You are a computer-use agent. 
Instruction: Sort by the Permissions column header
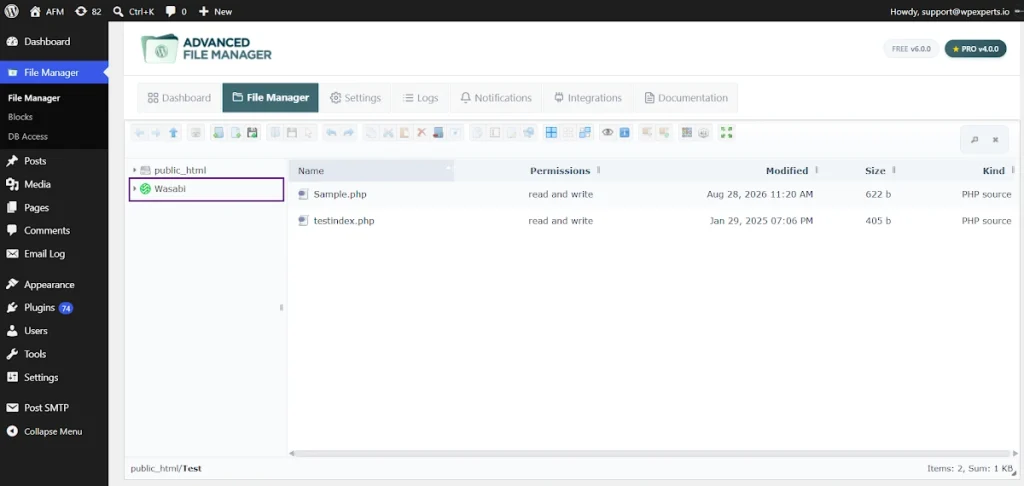click(x=560, y=170)
